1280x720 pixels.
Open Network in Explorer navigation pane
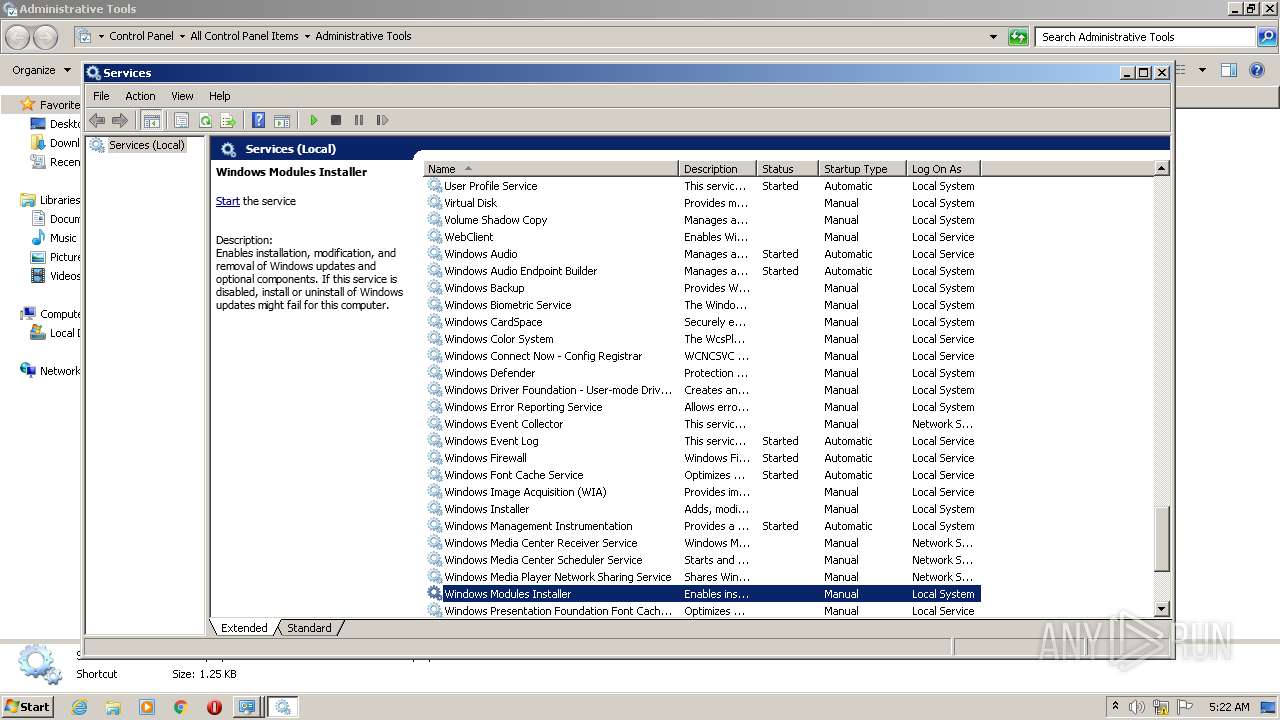[x=50, y=371]
